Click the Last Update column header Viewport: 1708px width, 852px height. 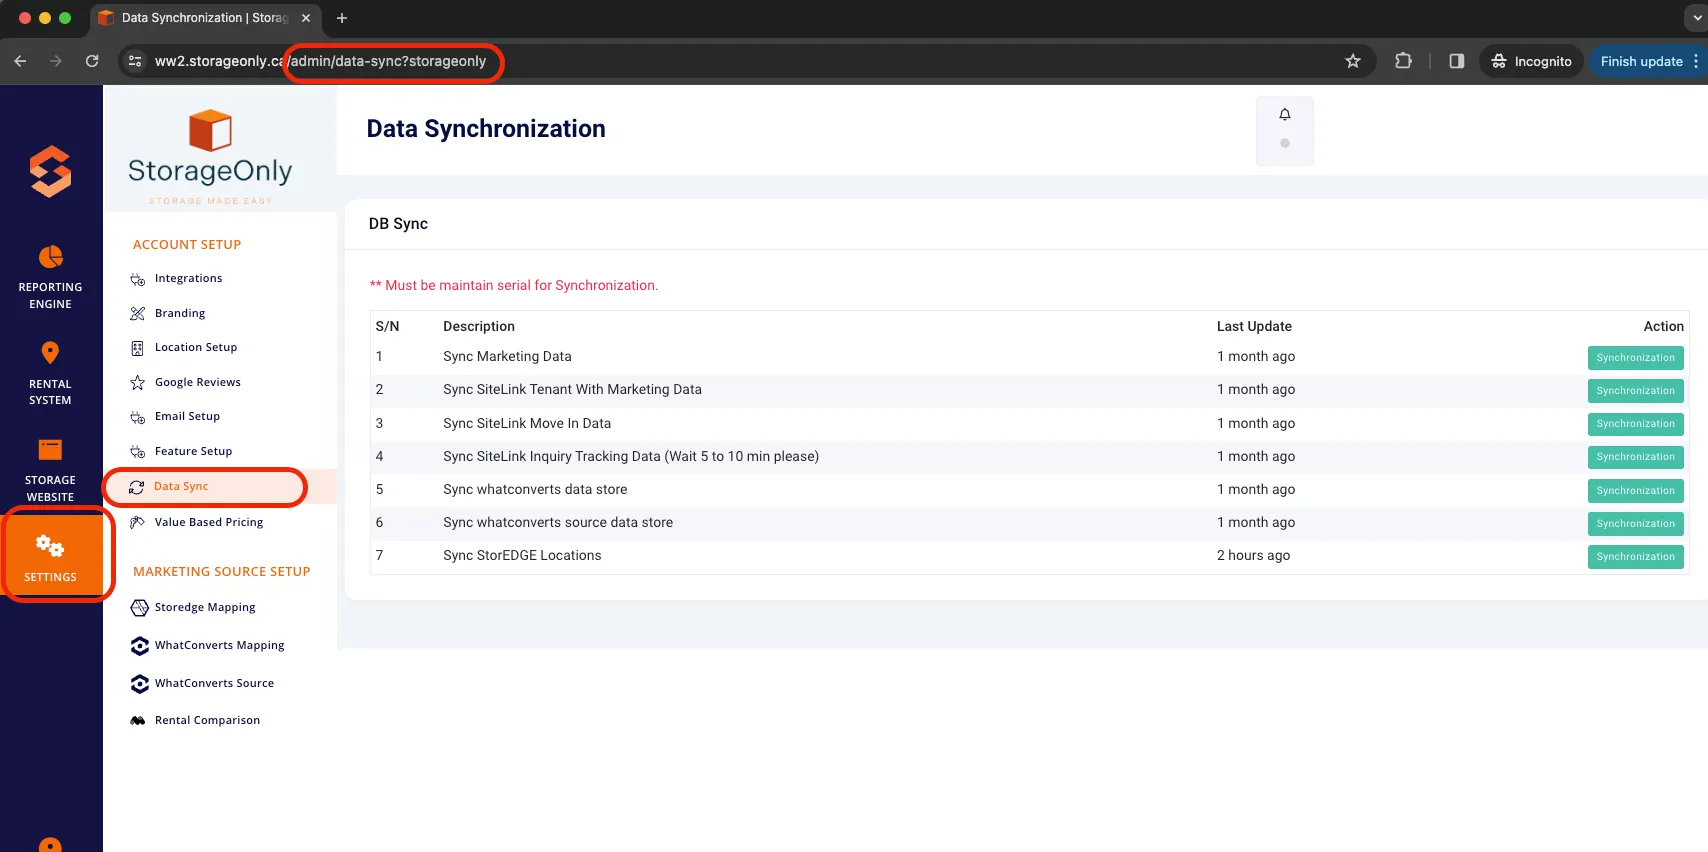click(x=1254, y=326)
